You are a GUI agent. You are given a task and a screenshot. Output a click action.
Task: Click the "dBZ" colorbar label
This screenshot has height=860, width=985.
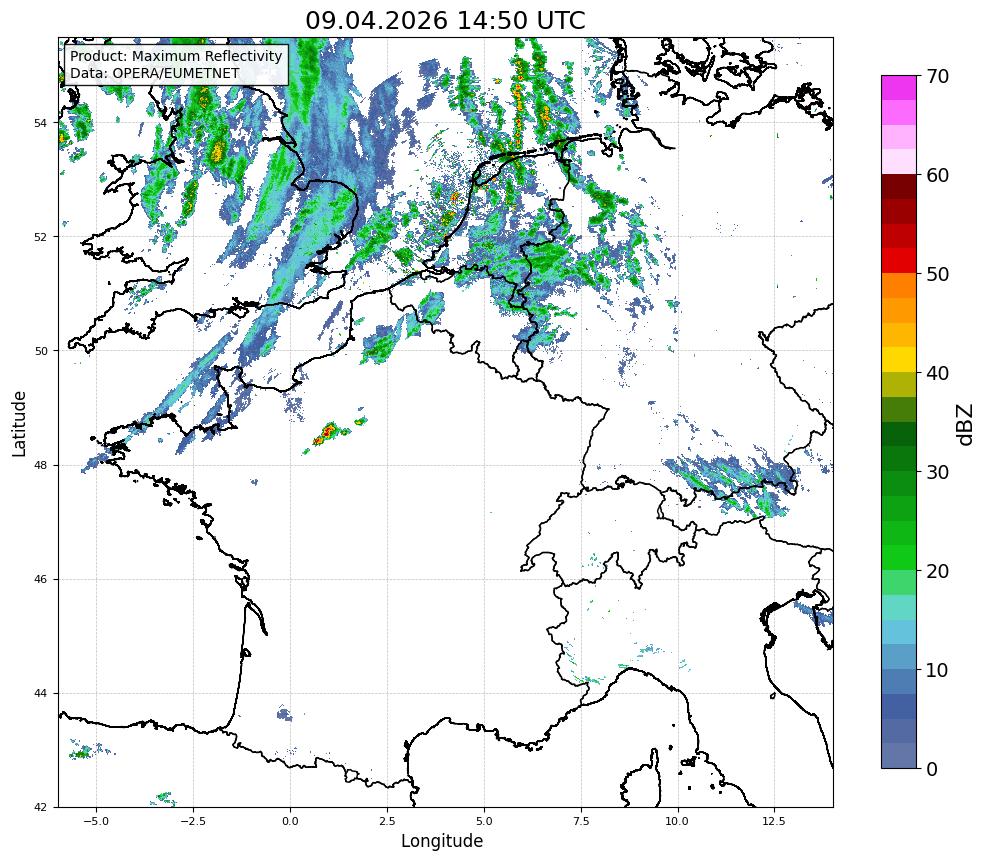(966, 425)
